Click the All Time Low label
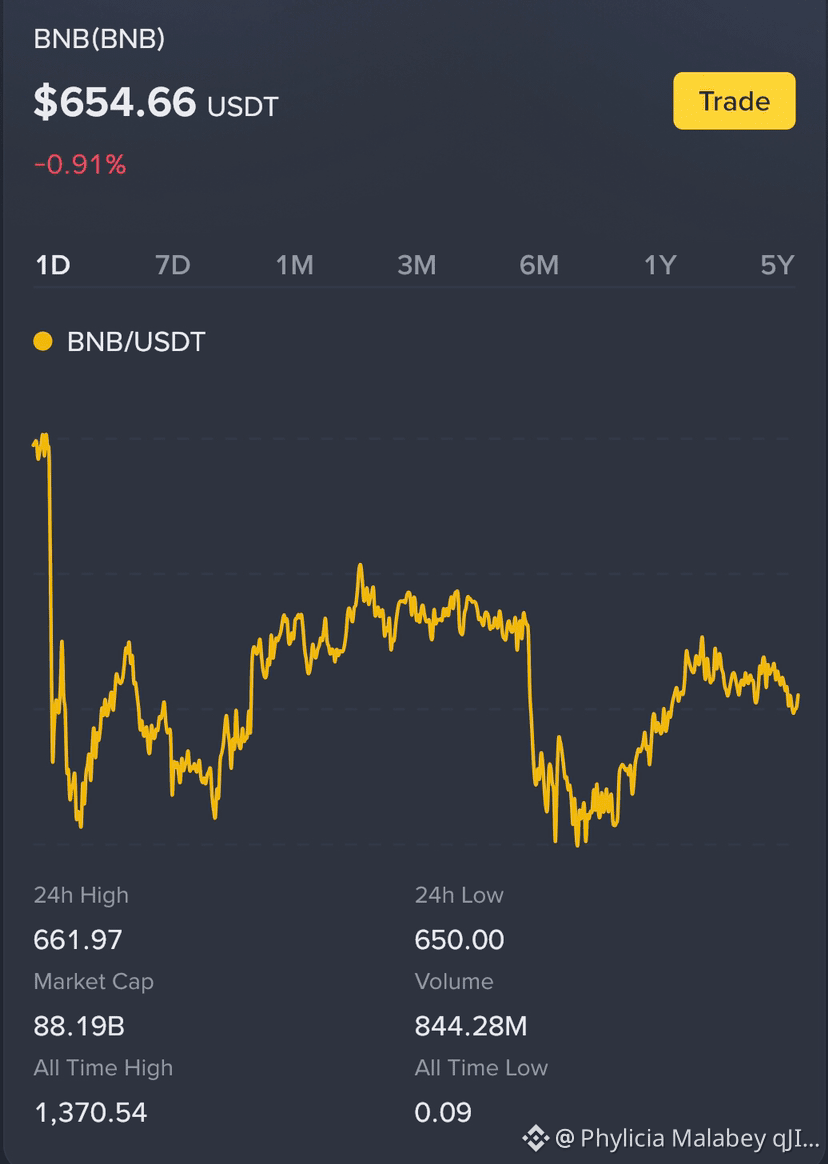The width and height of the screenshot is (828, 1164). [x=481, y=1067]
